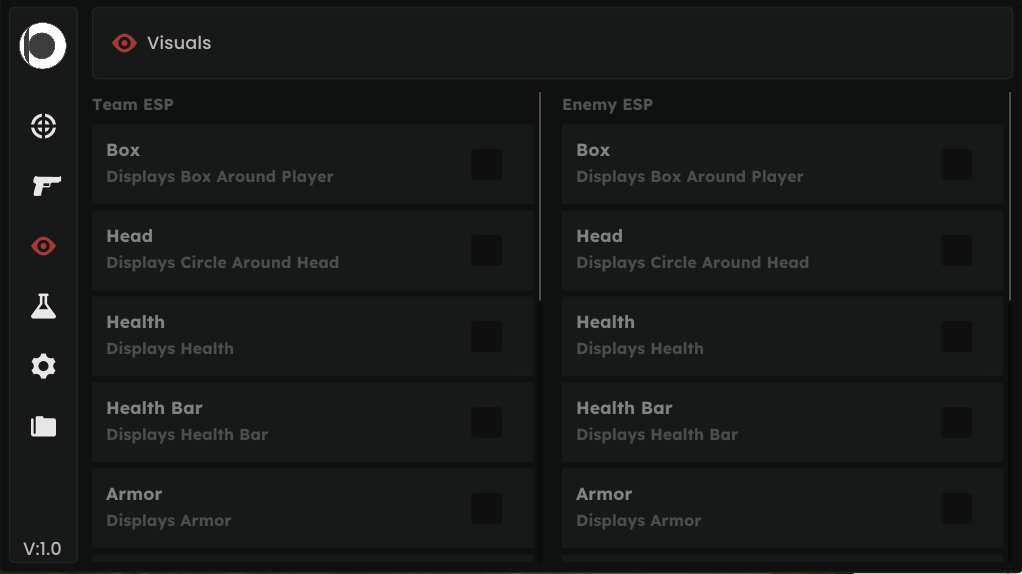This screenshot has height=574, width=1022.
Task: Click the Team ESP panel scrollbar
Action: point(540,197)
